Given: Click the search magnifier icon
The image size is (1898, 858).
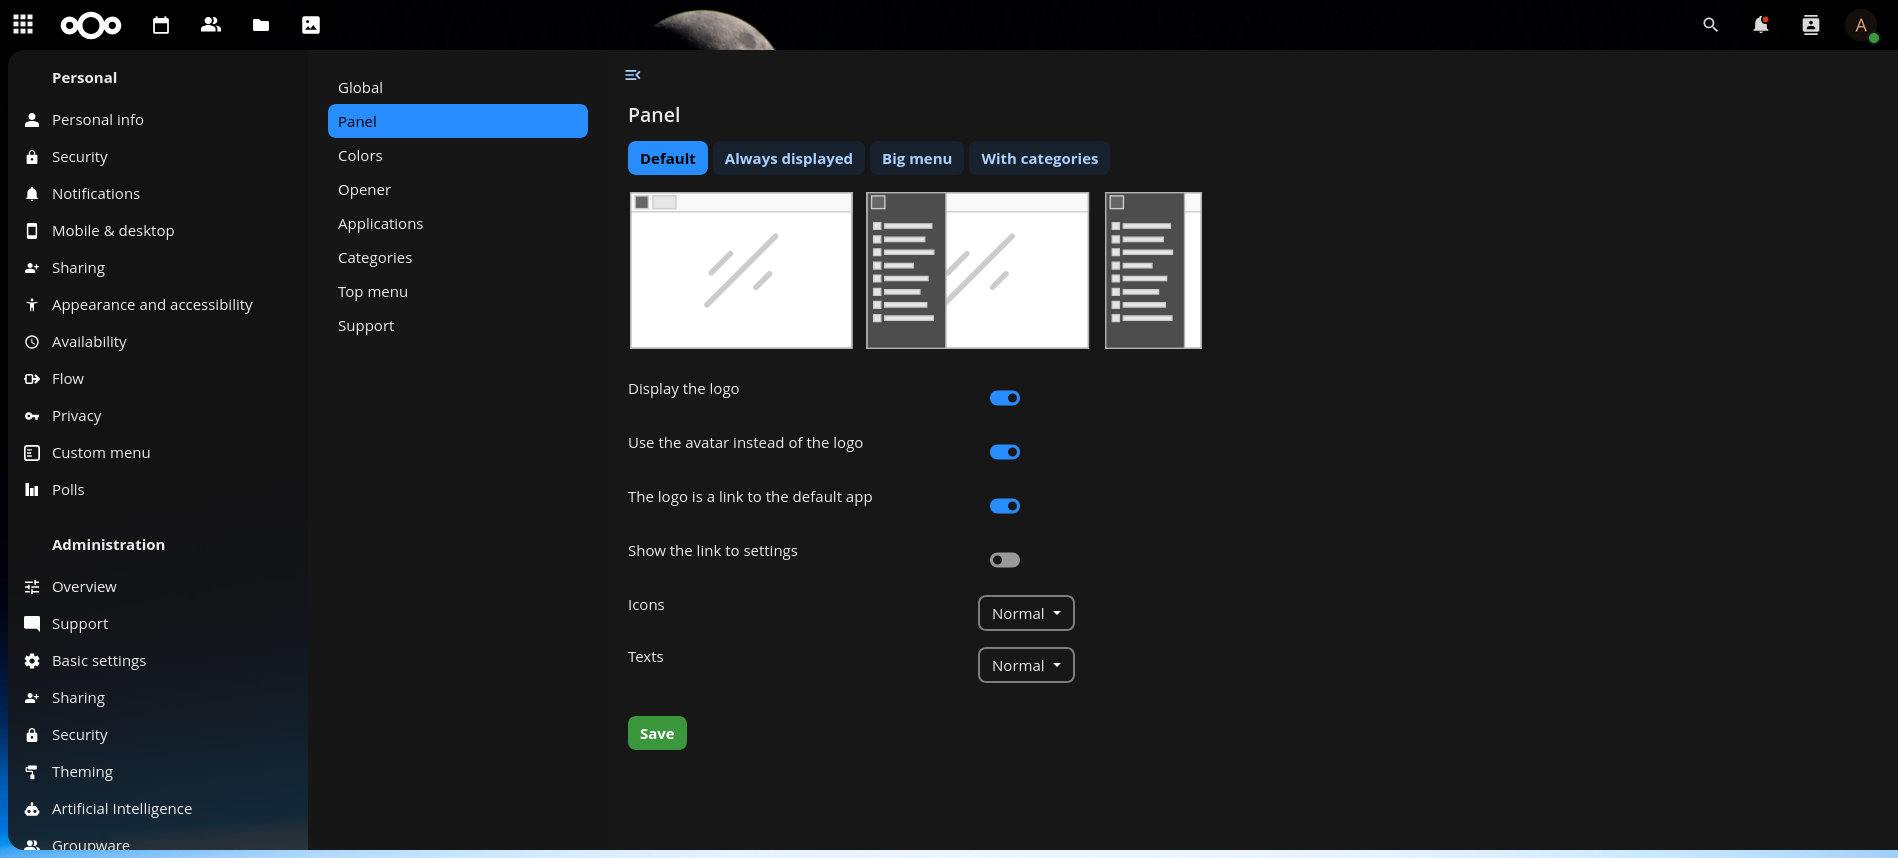Looking at the screenshot, I should point(1710,25).
